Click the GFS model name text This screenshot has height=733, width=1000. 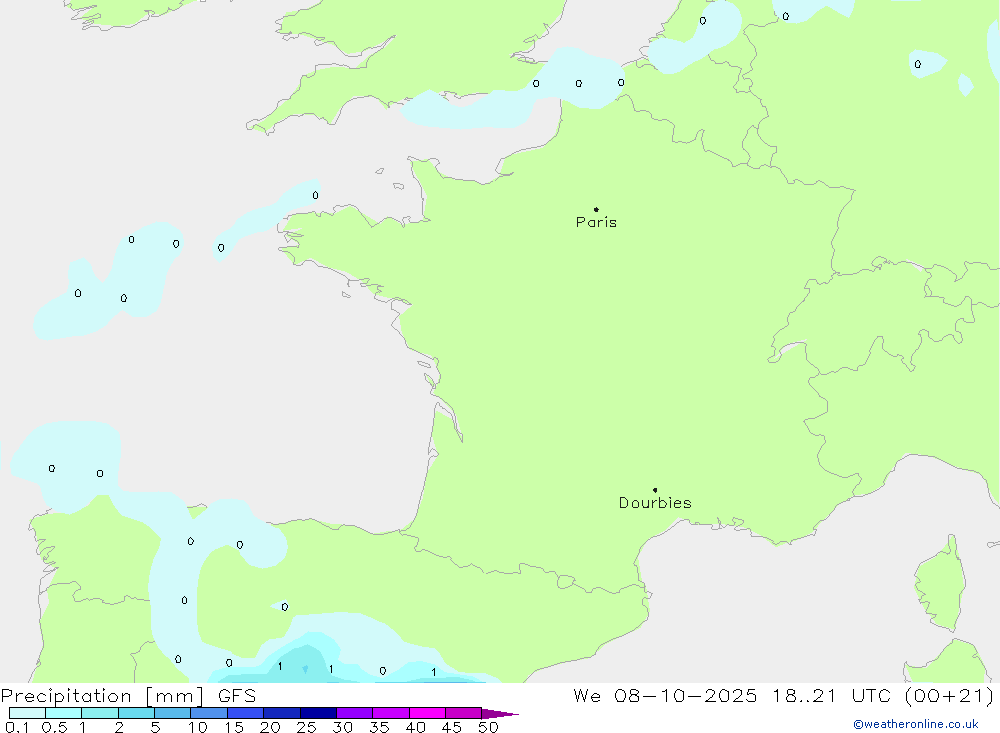point(237,696)
